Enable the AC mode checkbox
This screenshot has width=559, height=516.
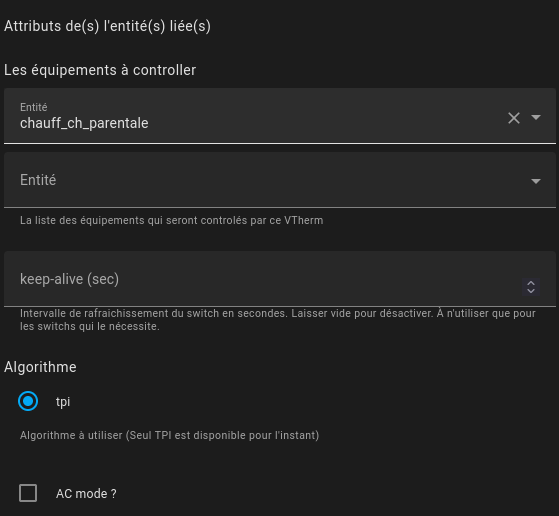(x=28, y=493)
